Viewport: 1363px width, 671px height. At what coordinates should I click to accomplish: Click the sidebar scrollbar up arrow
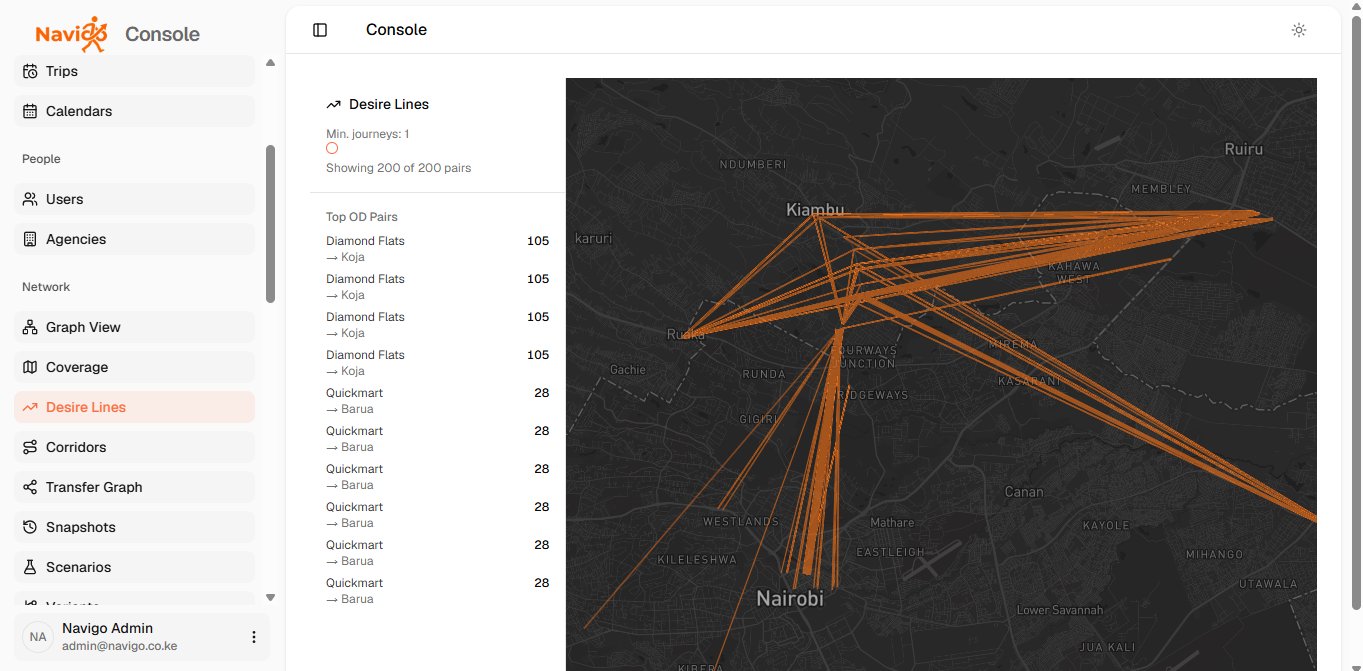pyautogui.click(x=270, y=63)
